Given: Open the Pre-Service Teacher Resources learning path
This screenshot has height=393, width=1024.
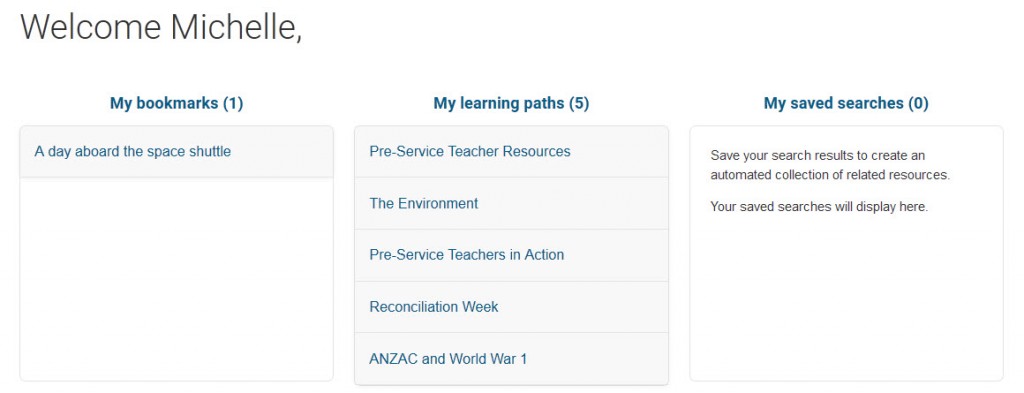Looking at the screenshot, I should click(x=470, y=151).
